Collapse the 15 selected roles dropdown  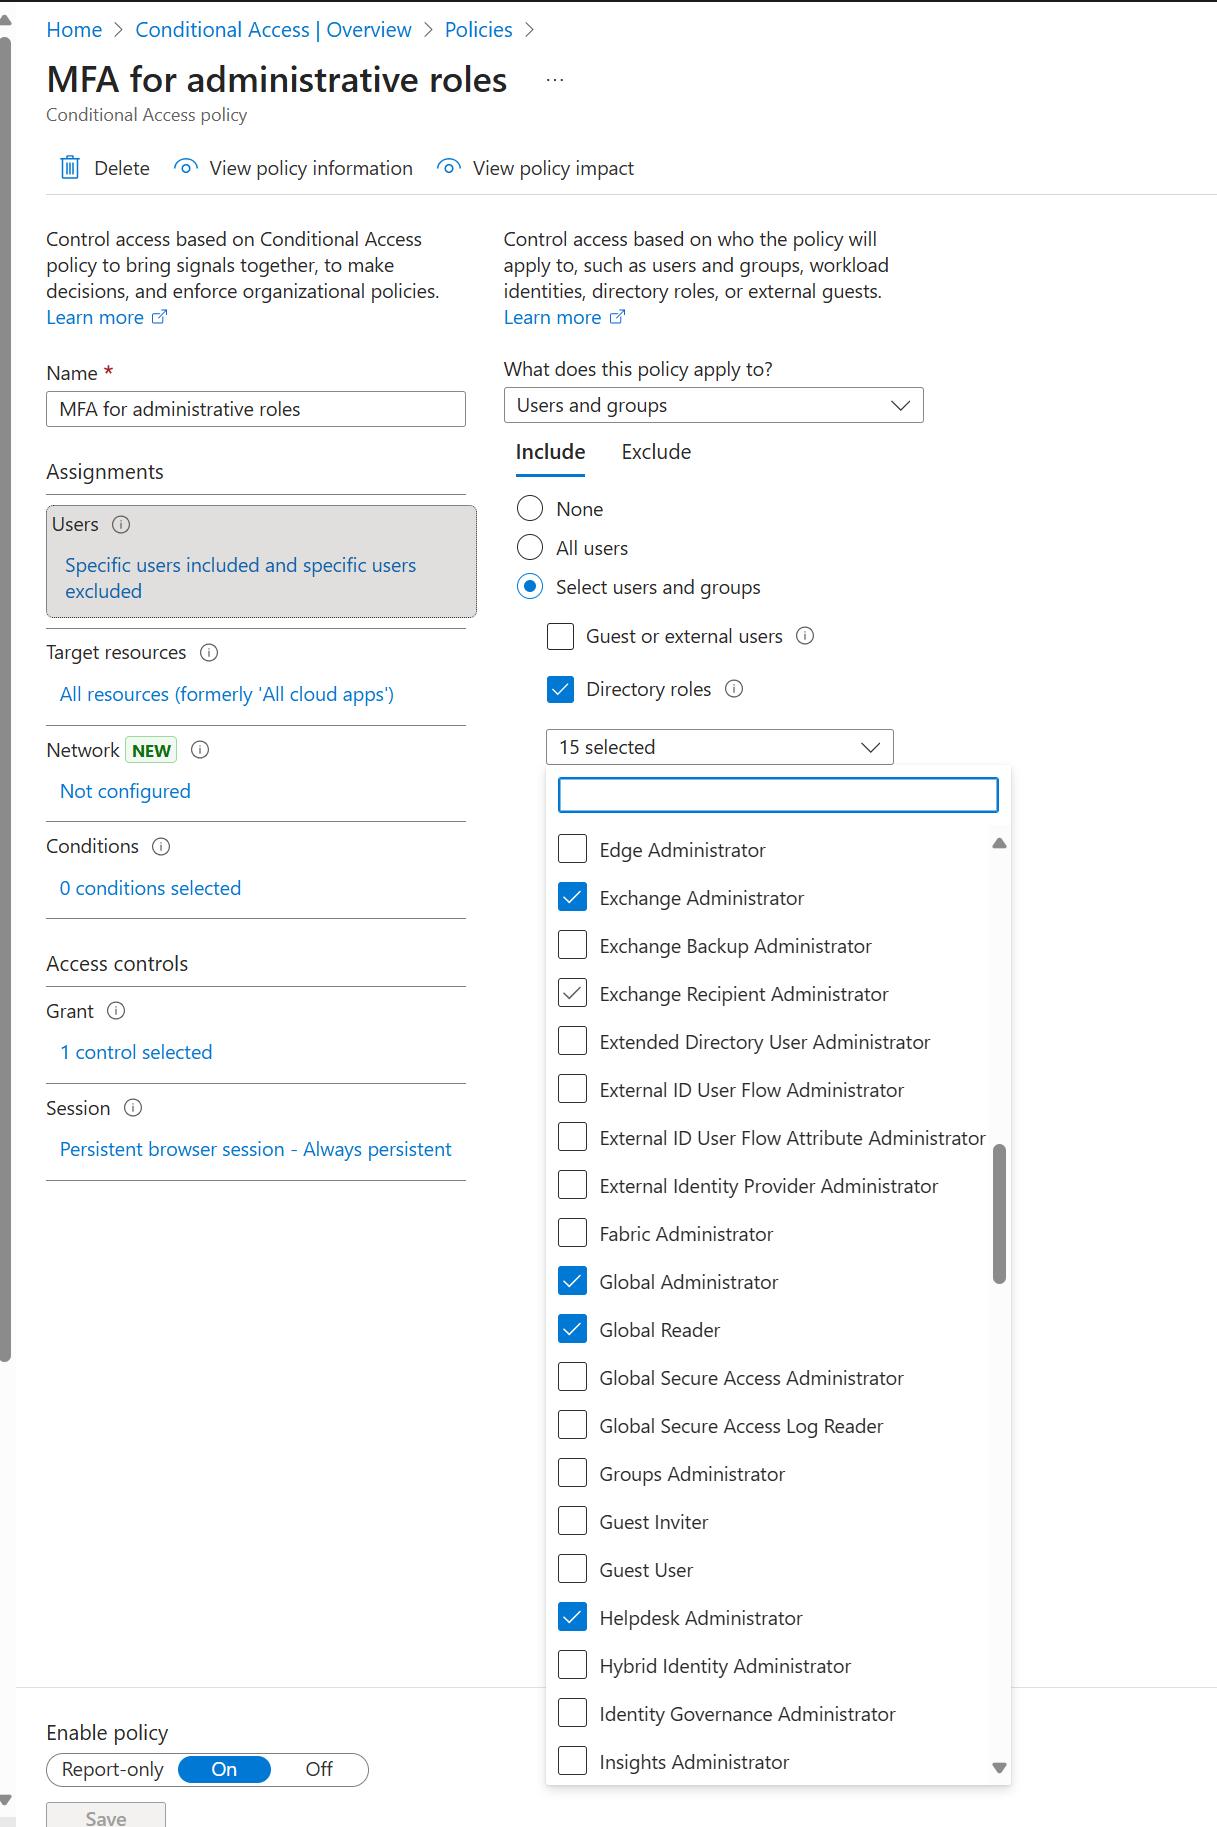[x=719, y=747]
